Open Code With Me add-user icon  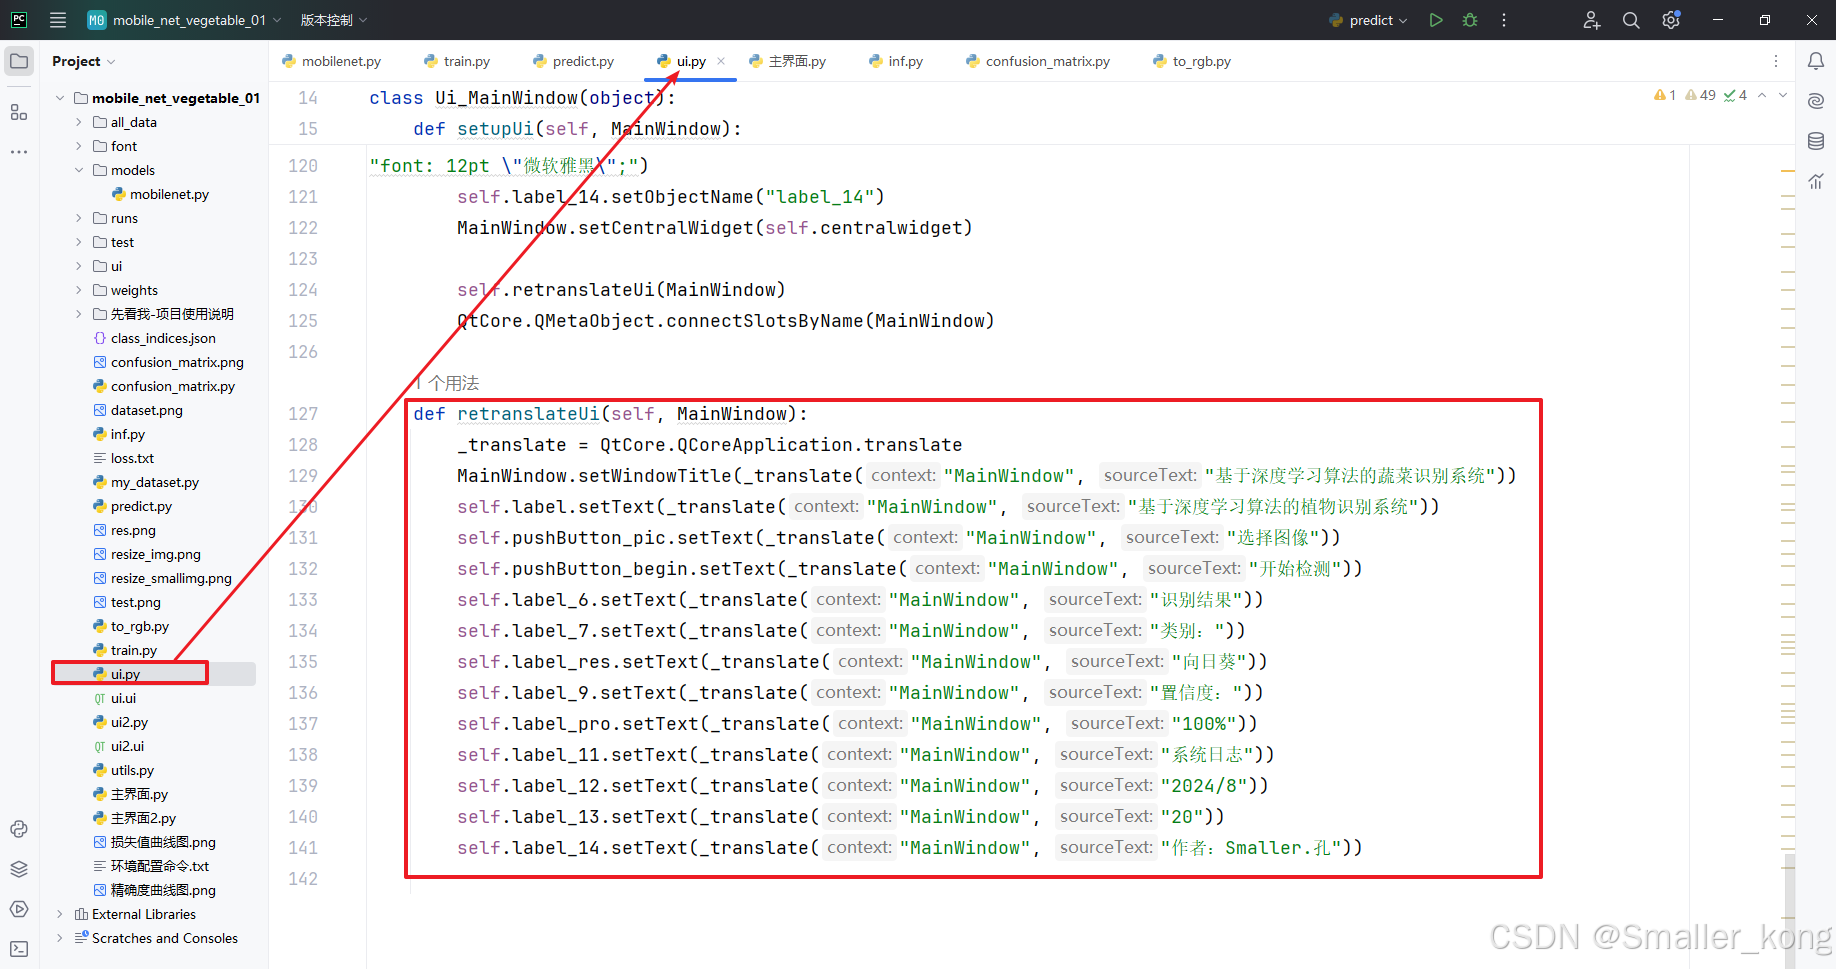(x=1592, y=20)
